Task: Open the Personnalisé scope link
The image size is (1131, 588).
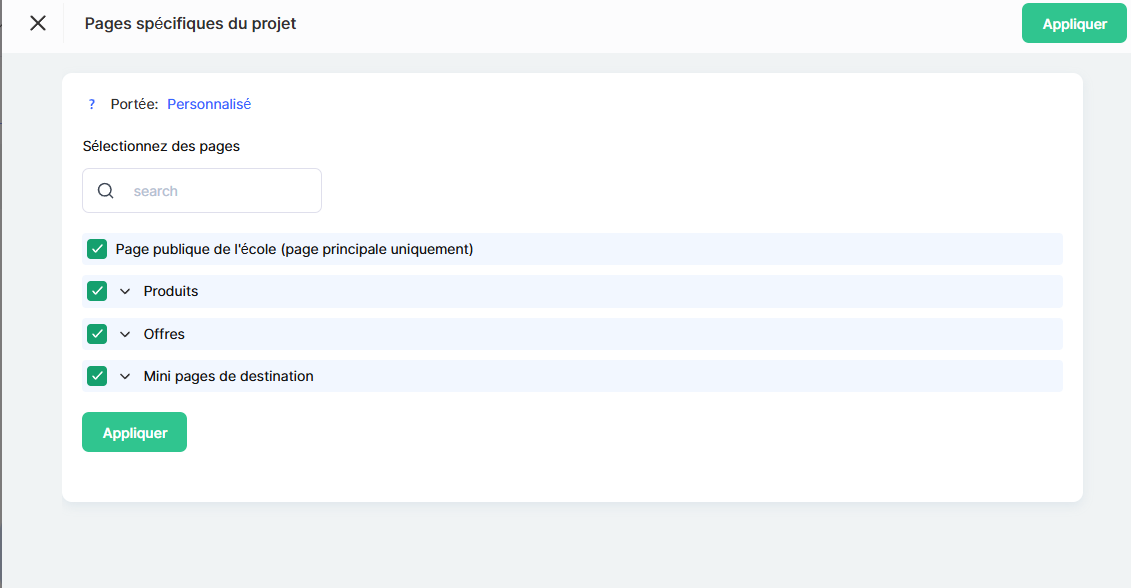Action: coord(209,104)
